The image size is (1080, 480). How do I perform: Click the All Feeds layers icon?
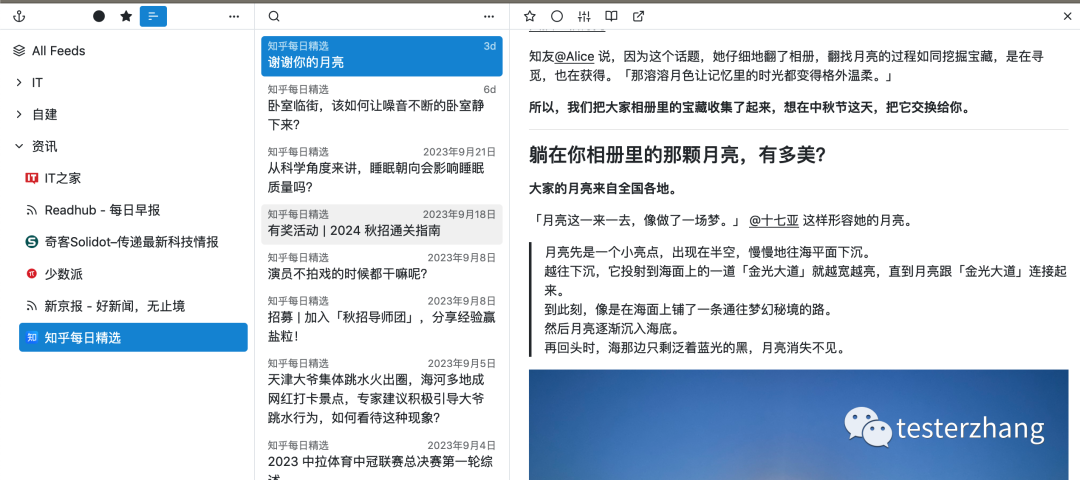pyautogui.click(x=19, y=51)
